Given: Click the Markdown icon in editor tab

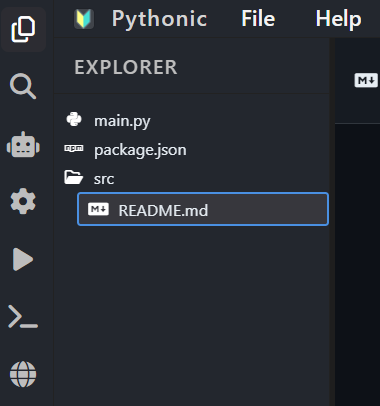Looking at the screenshot, I should tap(366, 80).
